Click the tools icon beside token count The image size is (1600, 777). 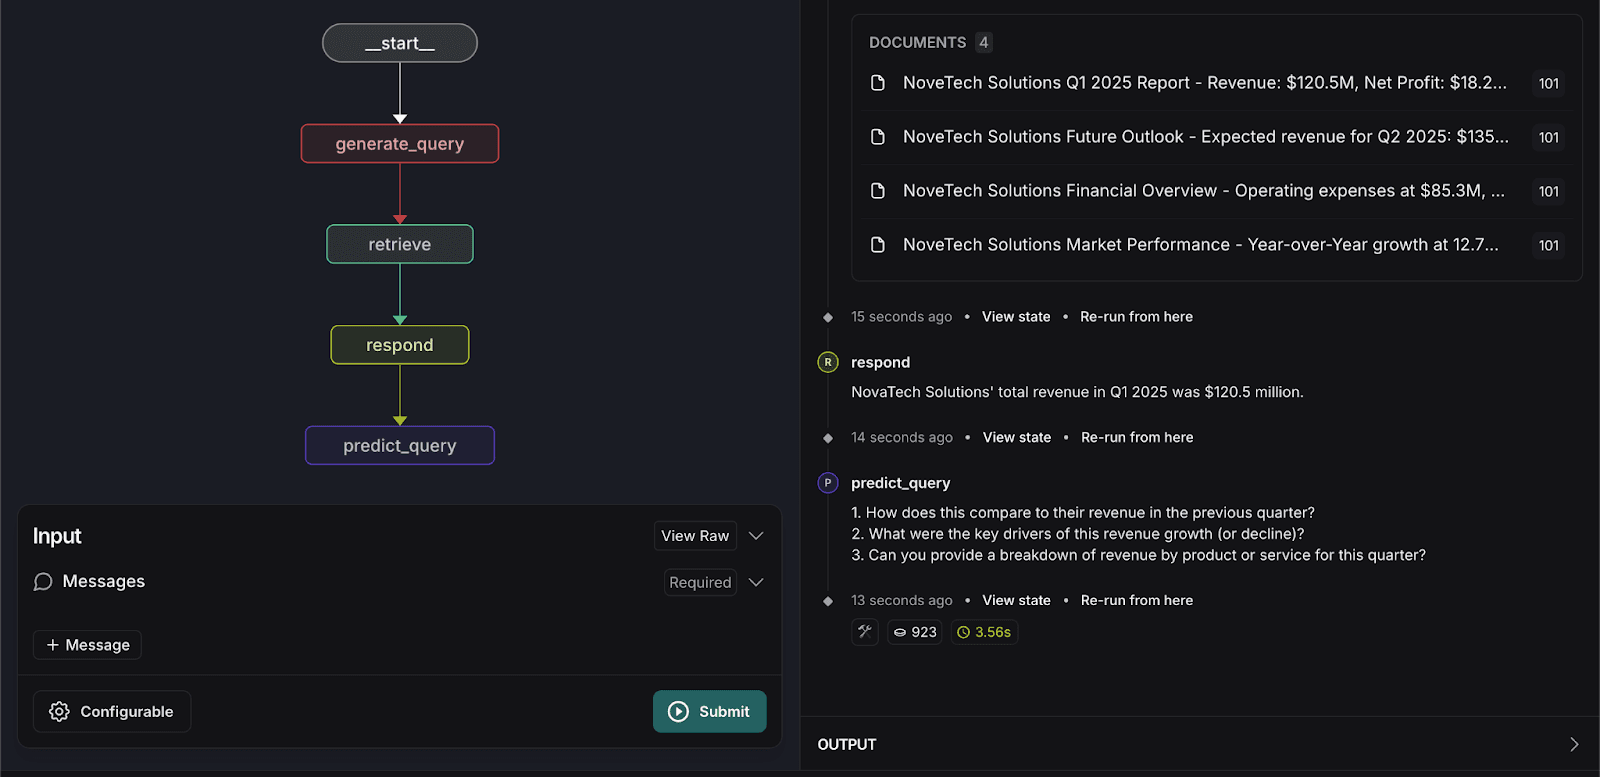[x=865, y=632]
